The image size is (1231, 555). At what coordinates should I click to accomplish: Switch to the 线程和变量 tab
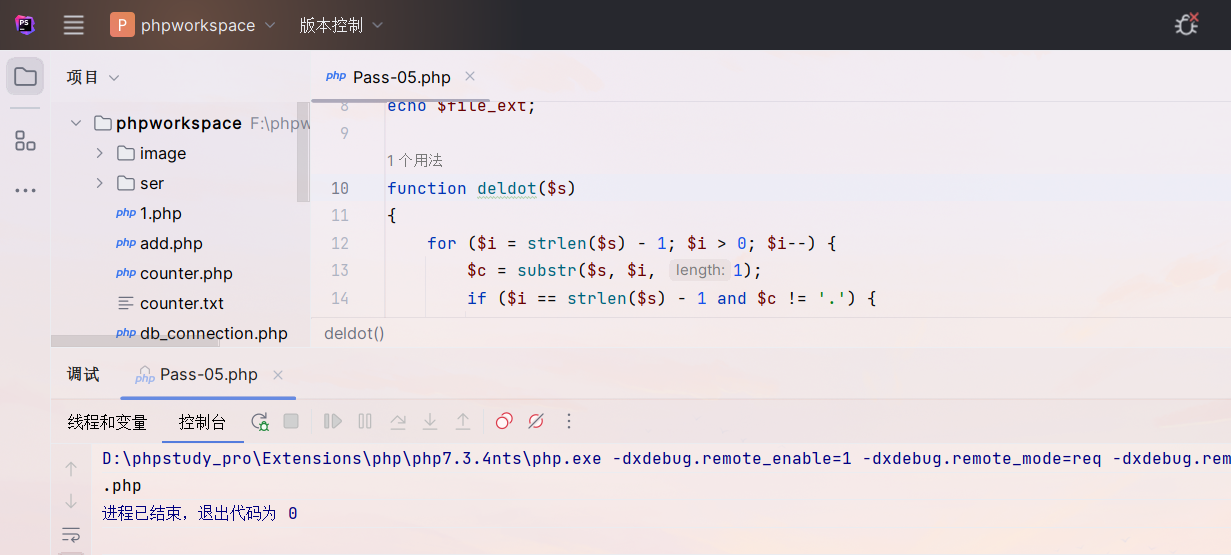(107, 422)
